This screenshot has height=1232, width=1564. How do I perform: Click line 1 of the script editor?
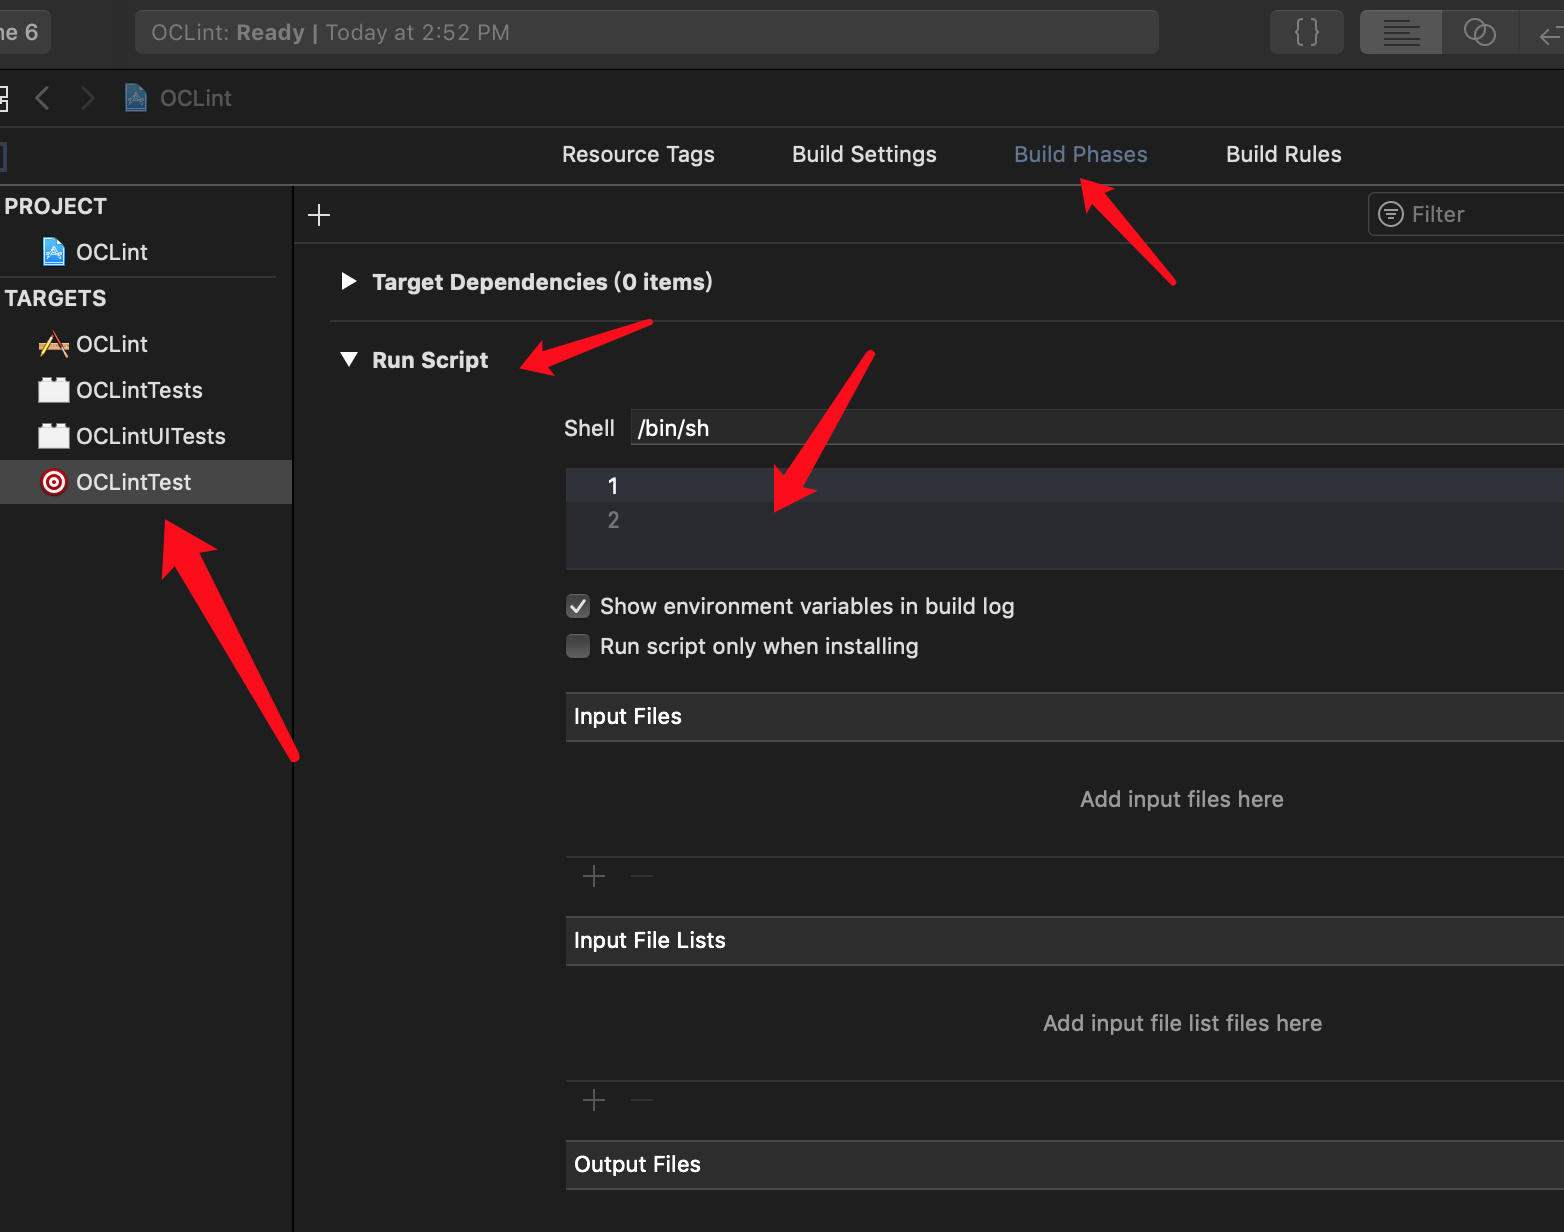pos(1065,486)
